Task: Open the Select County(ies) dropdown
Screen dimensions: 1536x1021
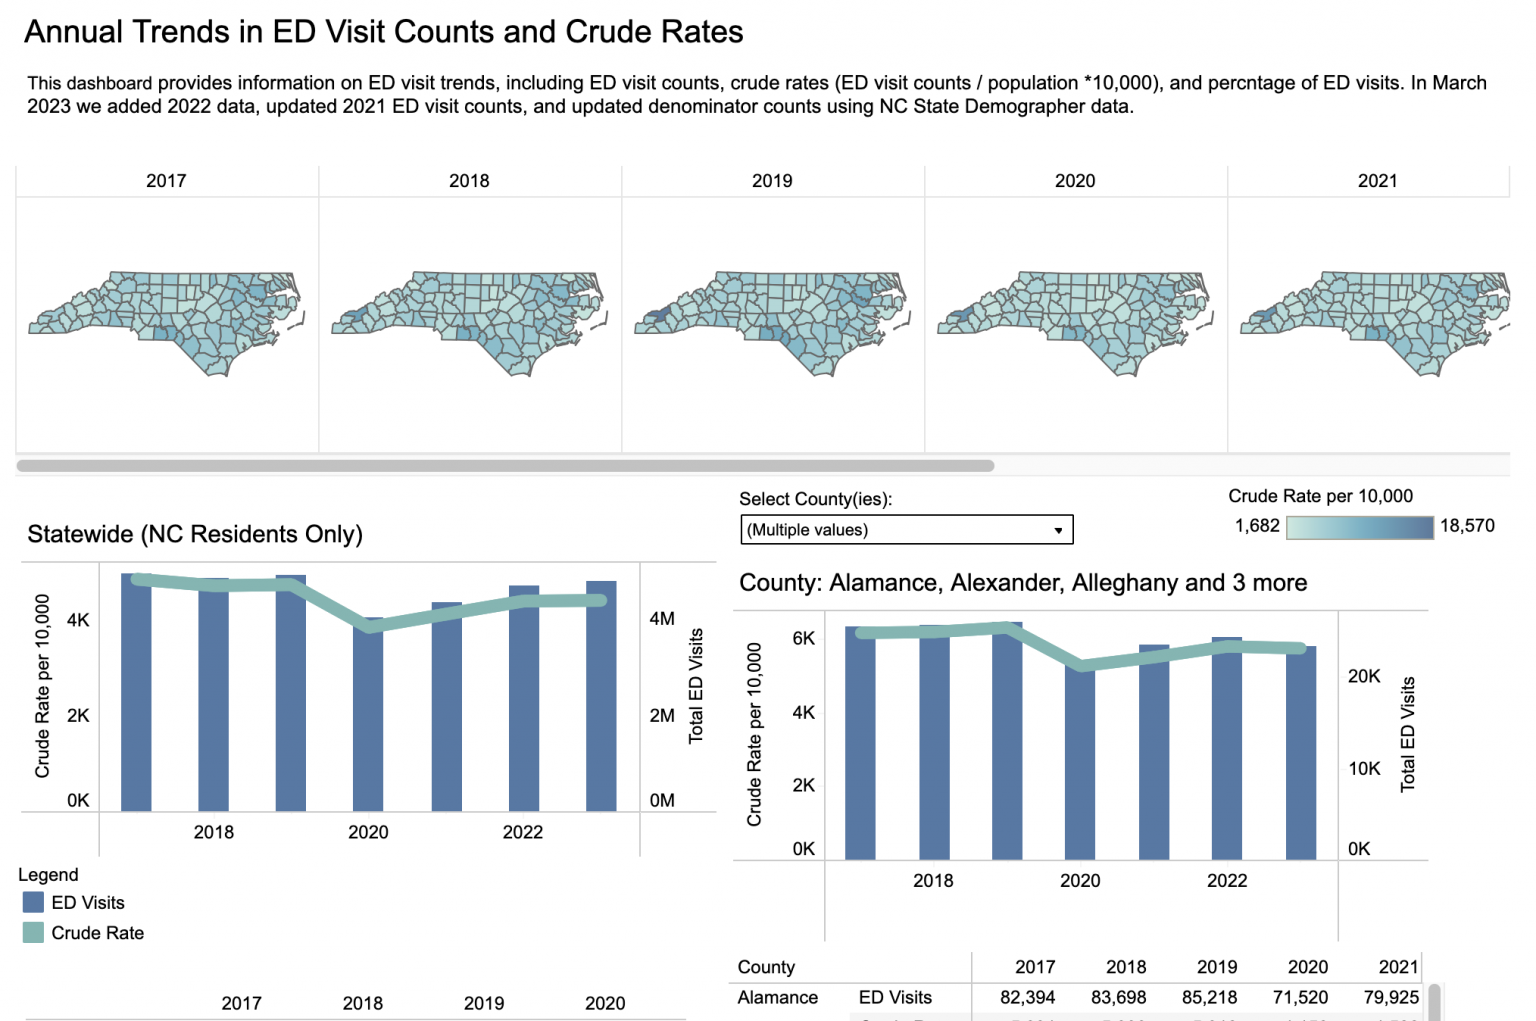Action: pos(905,529)
